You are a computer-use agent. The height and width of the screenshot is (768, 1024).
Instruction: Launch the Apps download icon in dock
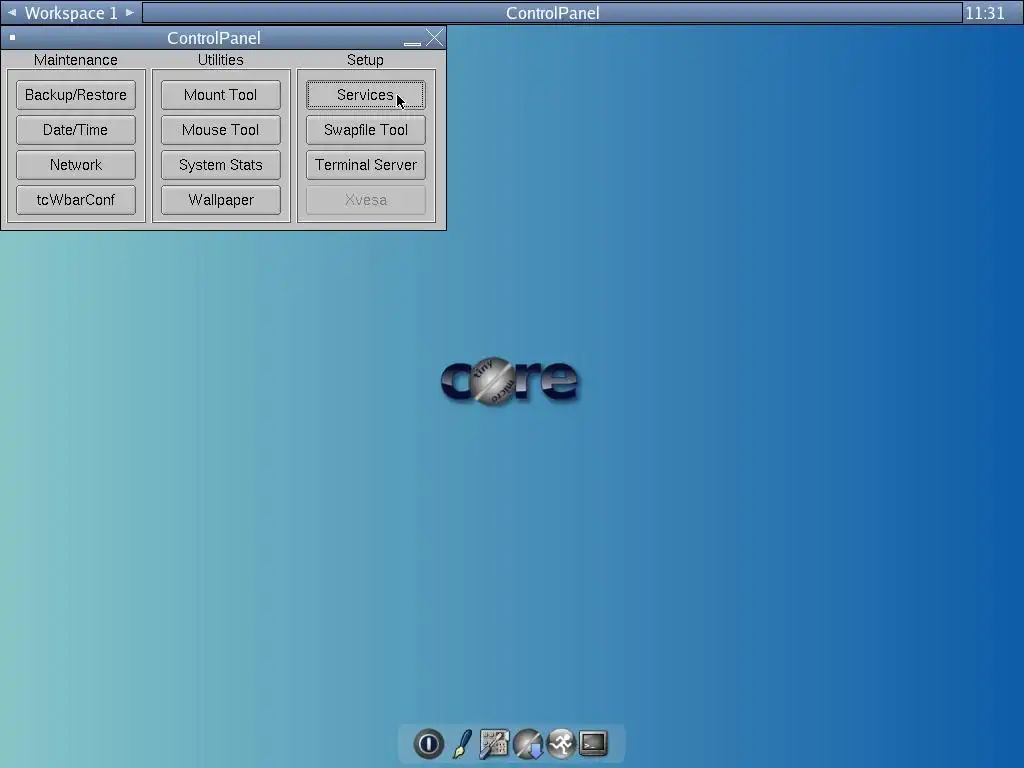(x=528, y=743)
